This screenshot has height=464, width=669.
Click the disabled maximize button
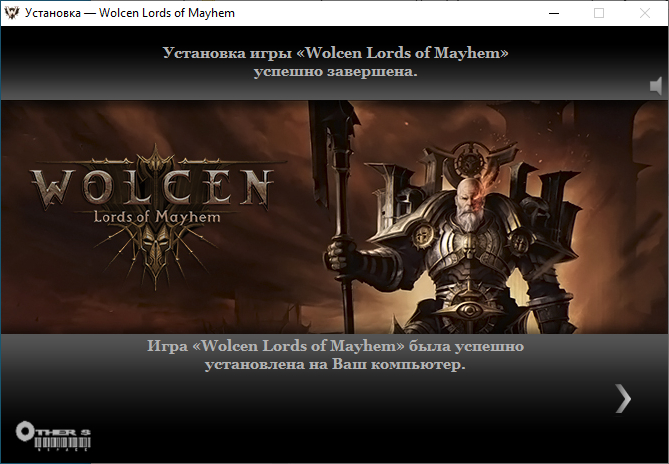pyautogui.click(x=599, y=13)
